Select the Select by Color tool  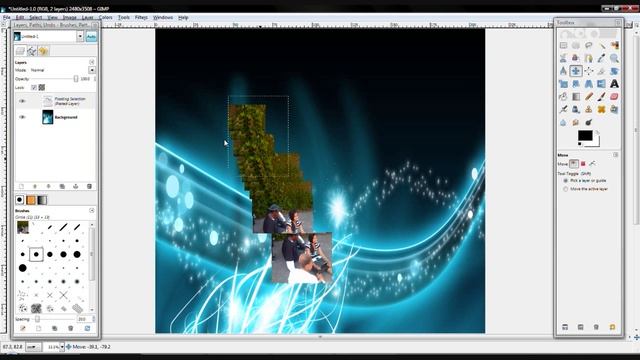(614, 45)
